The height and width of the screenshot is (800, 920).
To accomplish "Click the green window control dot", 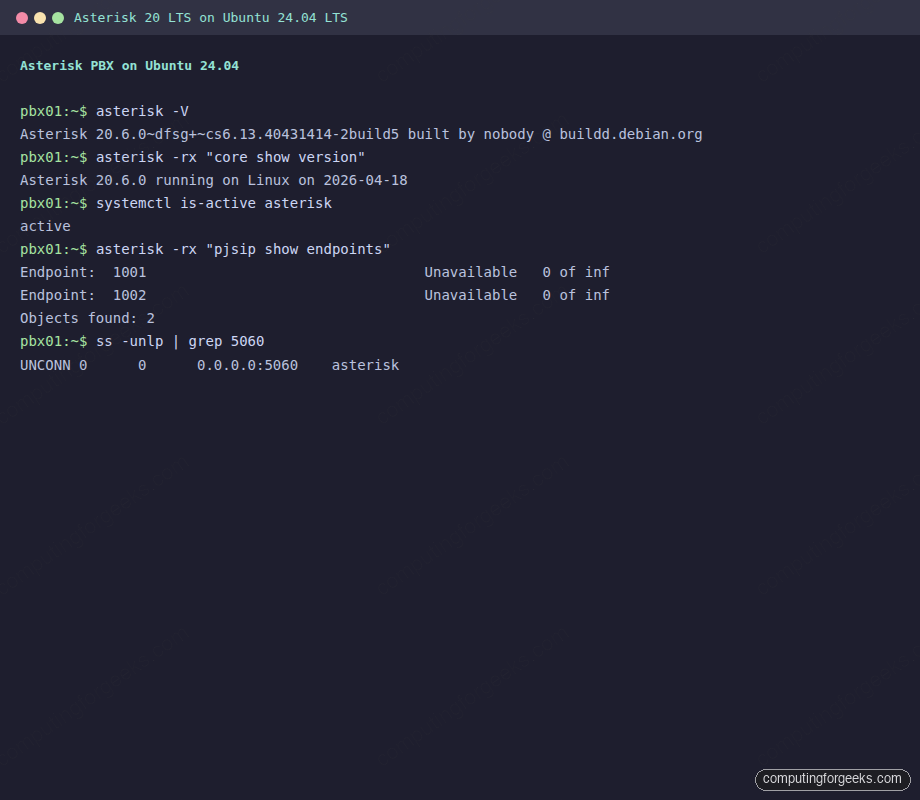I will (58, 17).
